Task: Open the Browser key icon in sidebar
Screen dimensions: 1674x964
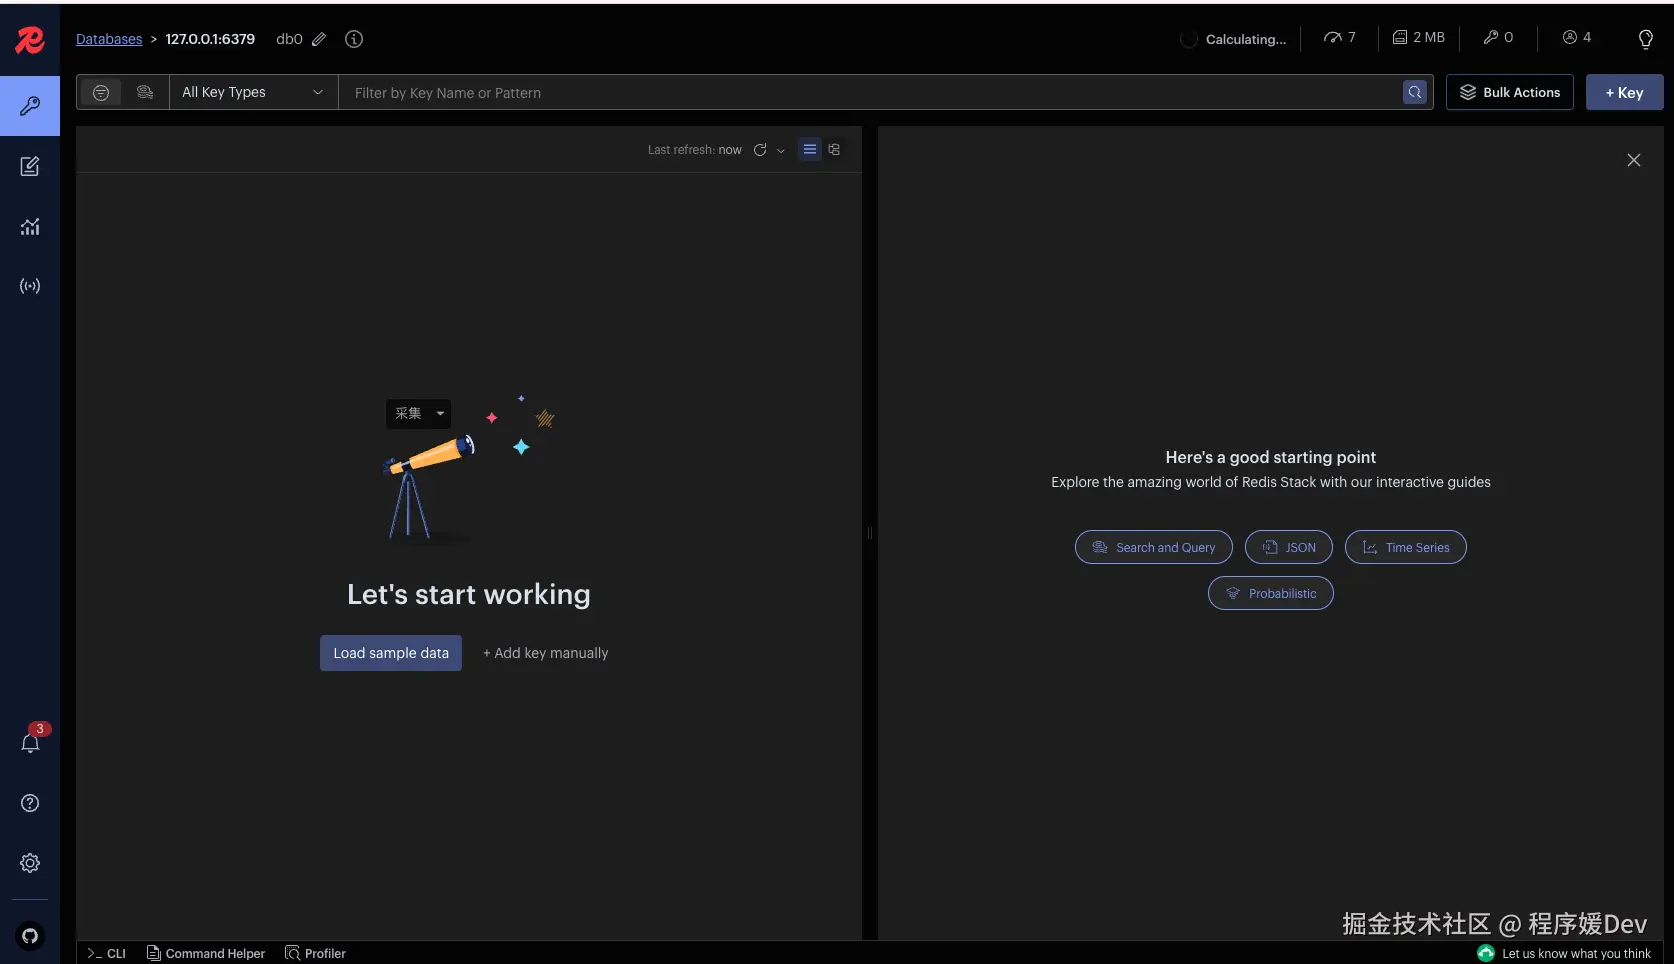Action: tap(30, 106)
